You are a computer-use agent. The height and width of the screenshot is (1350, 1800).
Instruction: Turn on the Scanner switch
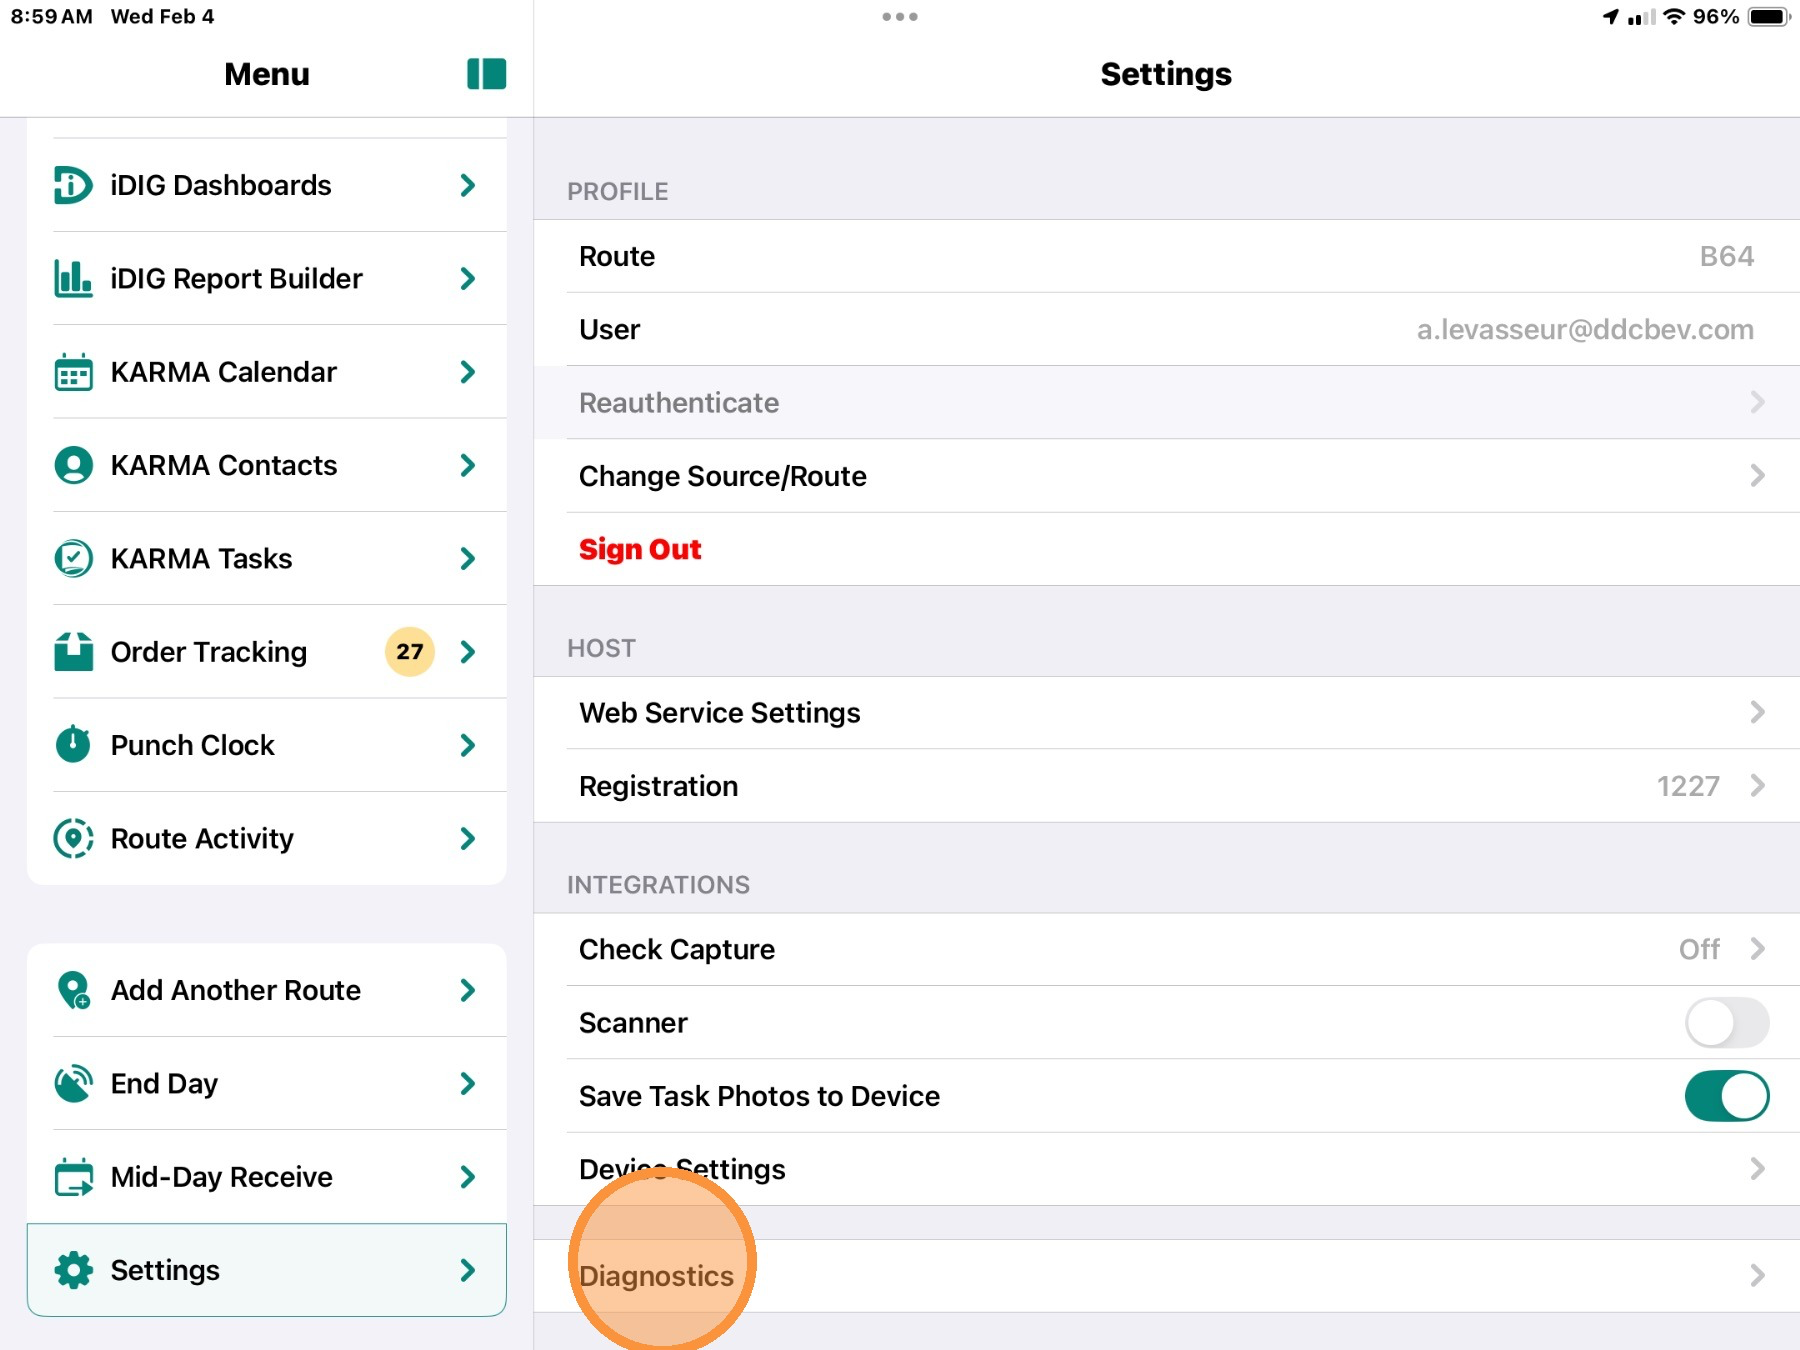(x=1727, y=1023)
